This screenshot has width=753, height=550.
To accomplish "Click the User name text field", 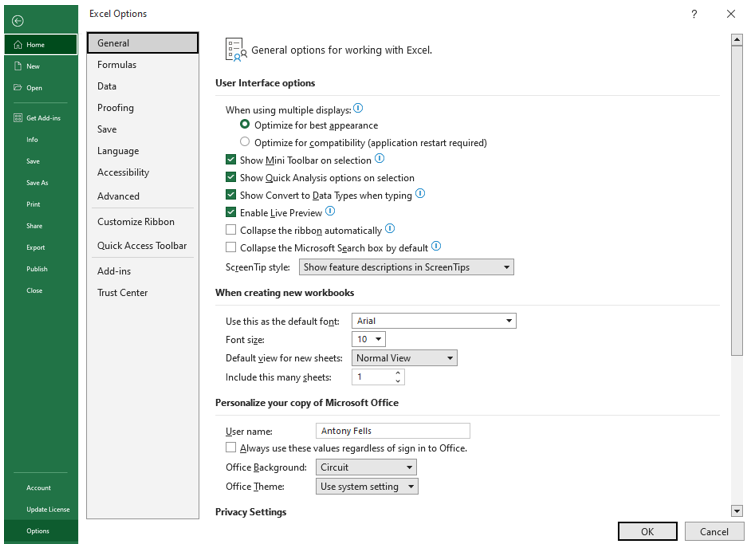I will pos(392,431).
